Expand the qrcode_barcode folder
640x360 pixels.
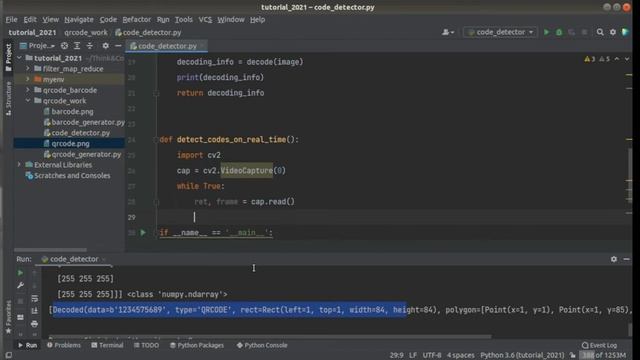pos(28,90)
